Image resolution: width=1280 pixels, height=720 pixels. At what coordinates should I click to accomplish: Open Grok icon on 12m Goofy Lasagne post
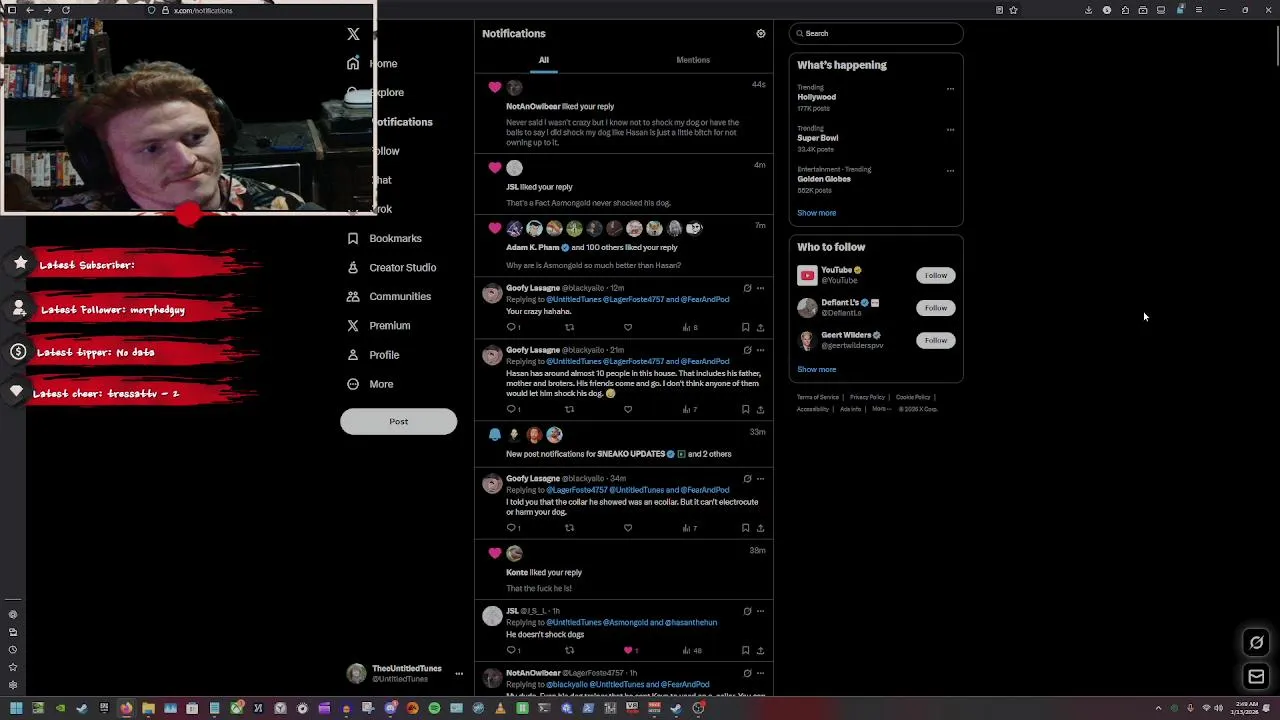[747, 288]
